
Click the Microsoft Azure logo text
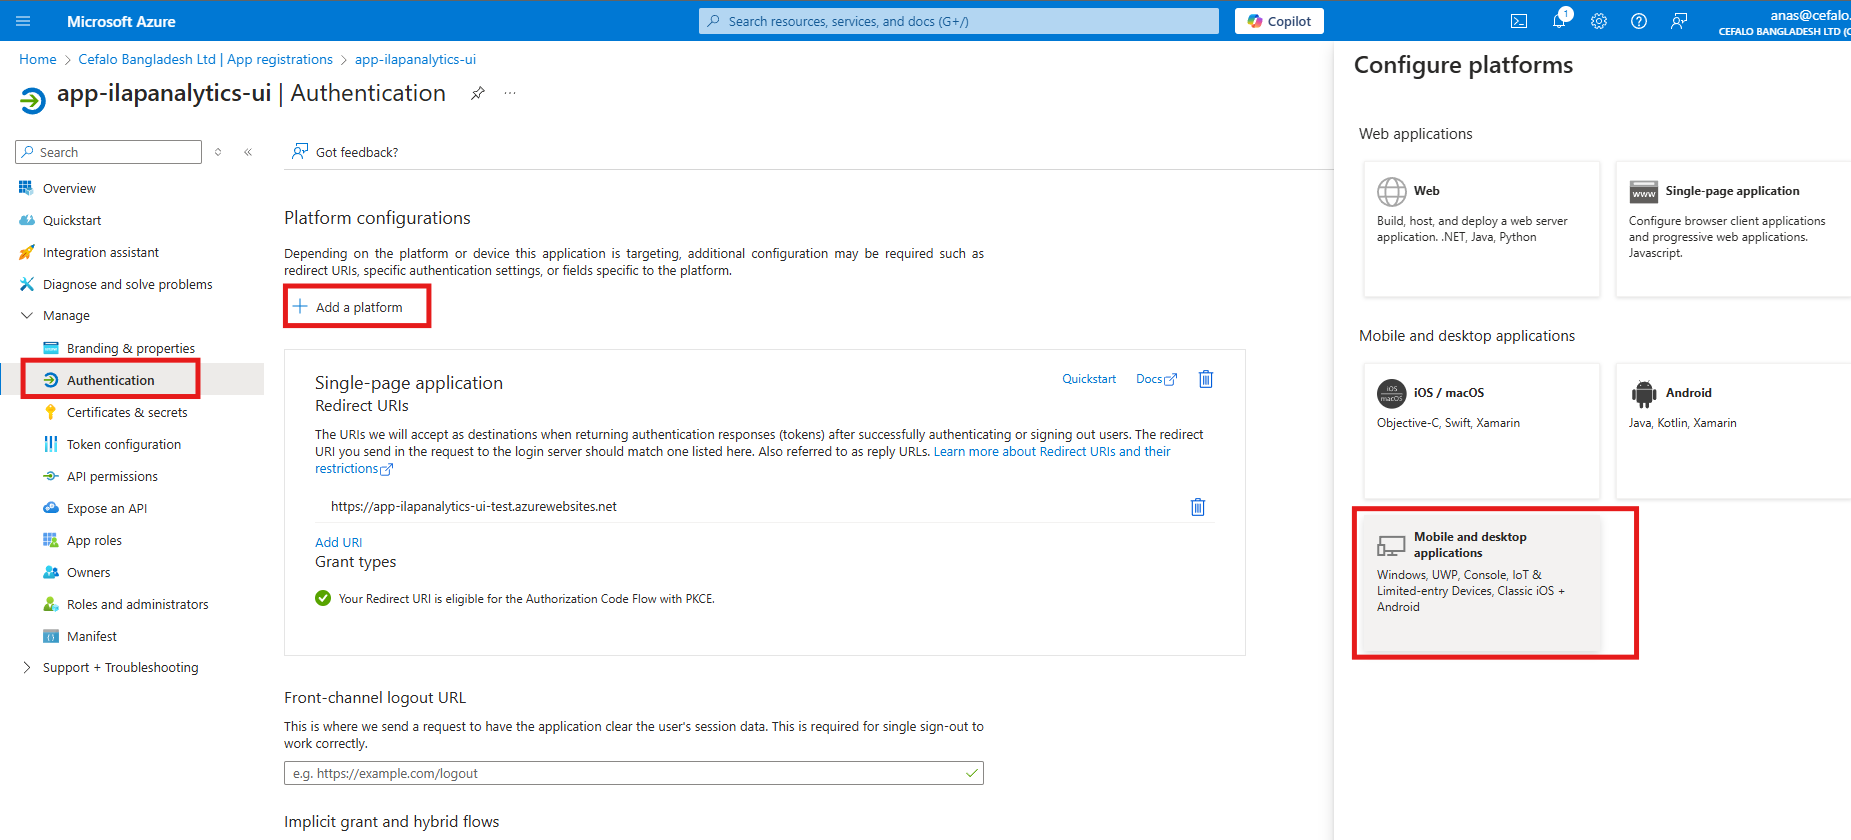tap(121, 21)
